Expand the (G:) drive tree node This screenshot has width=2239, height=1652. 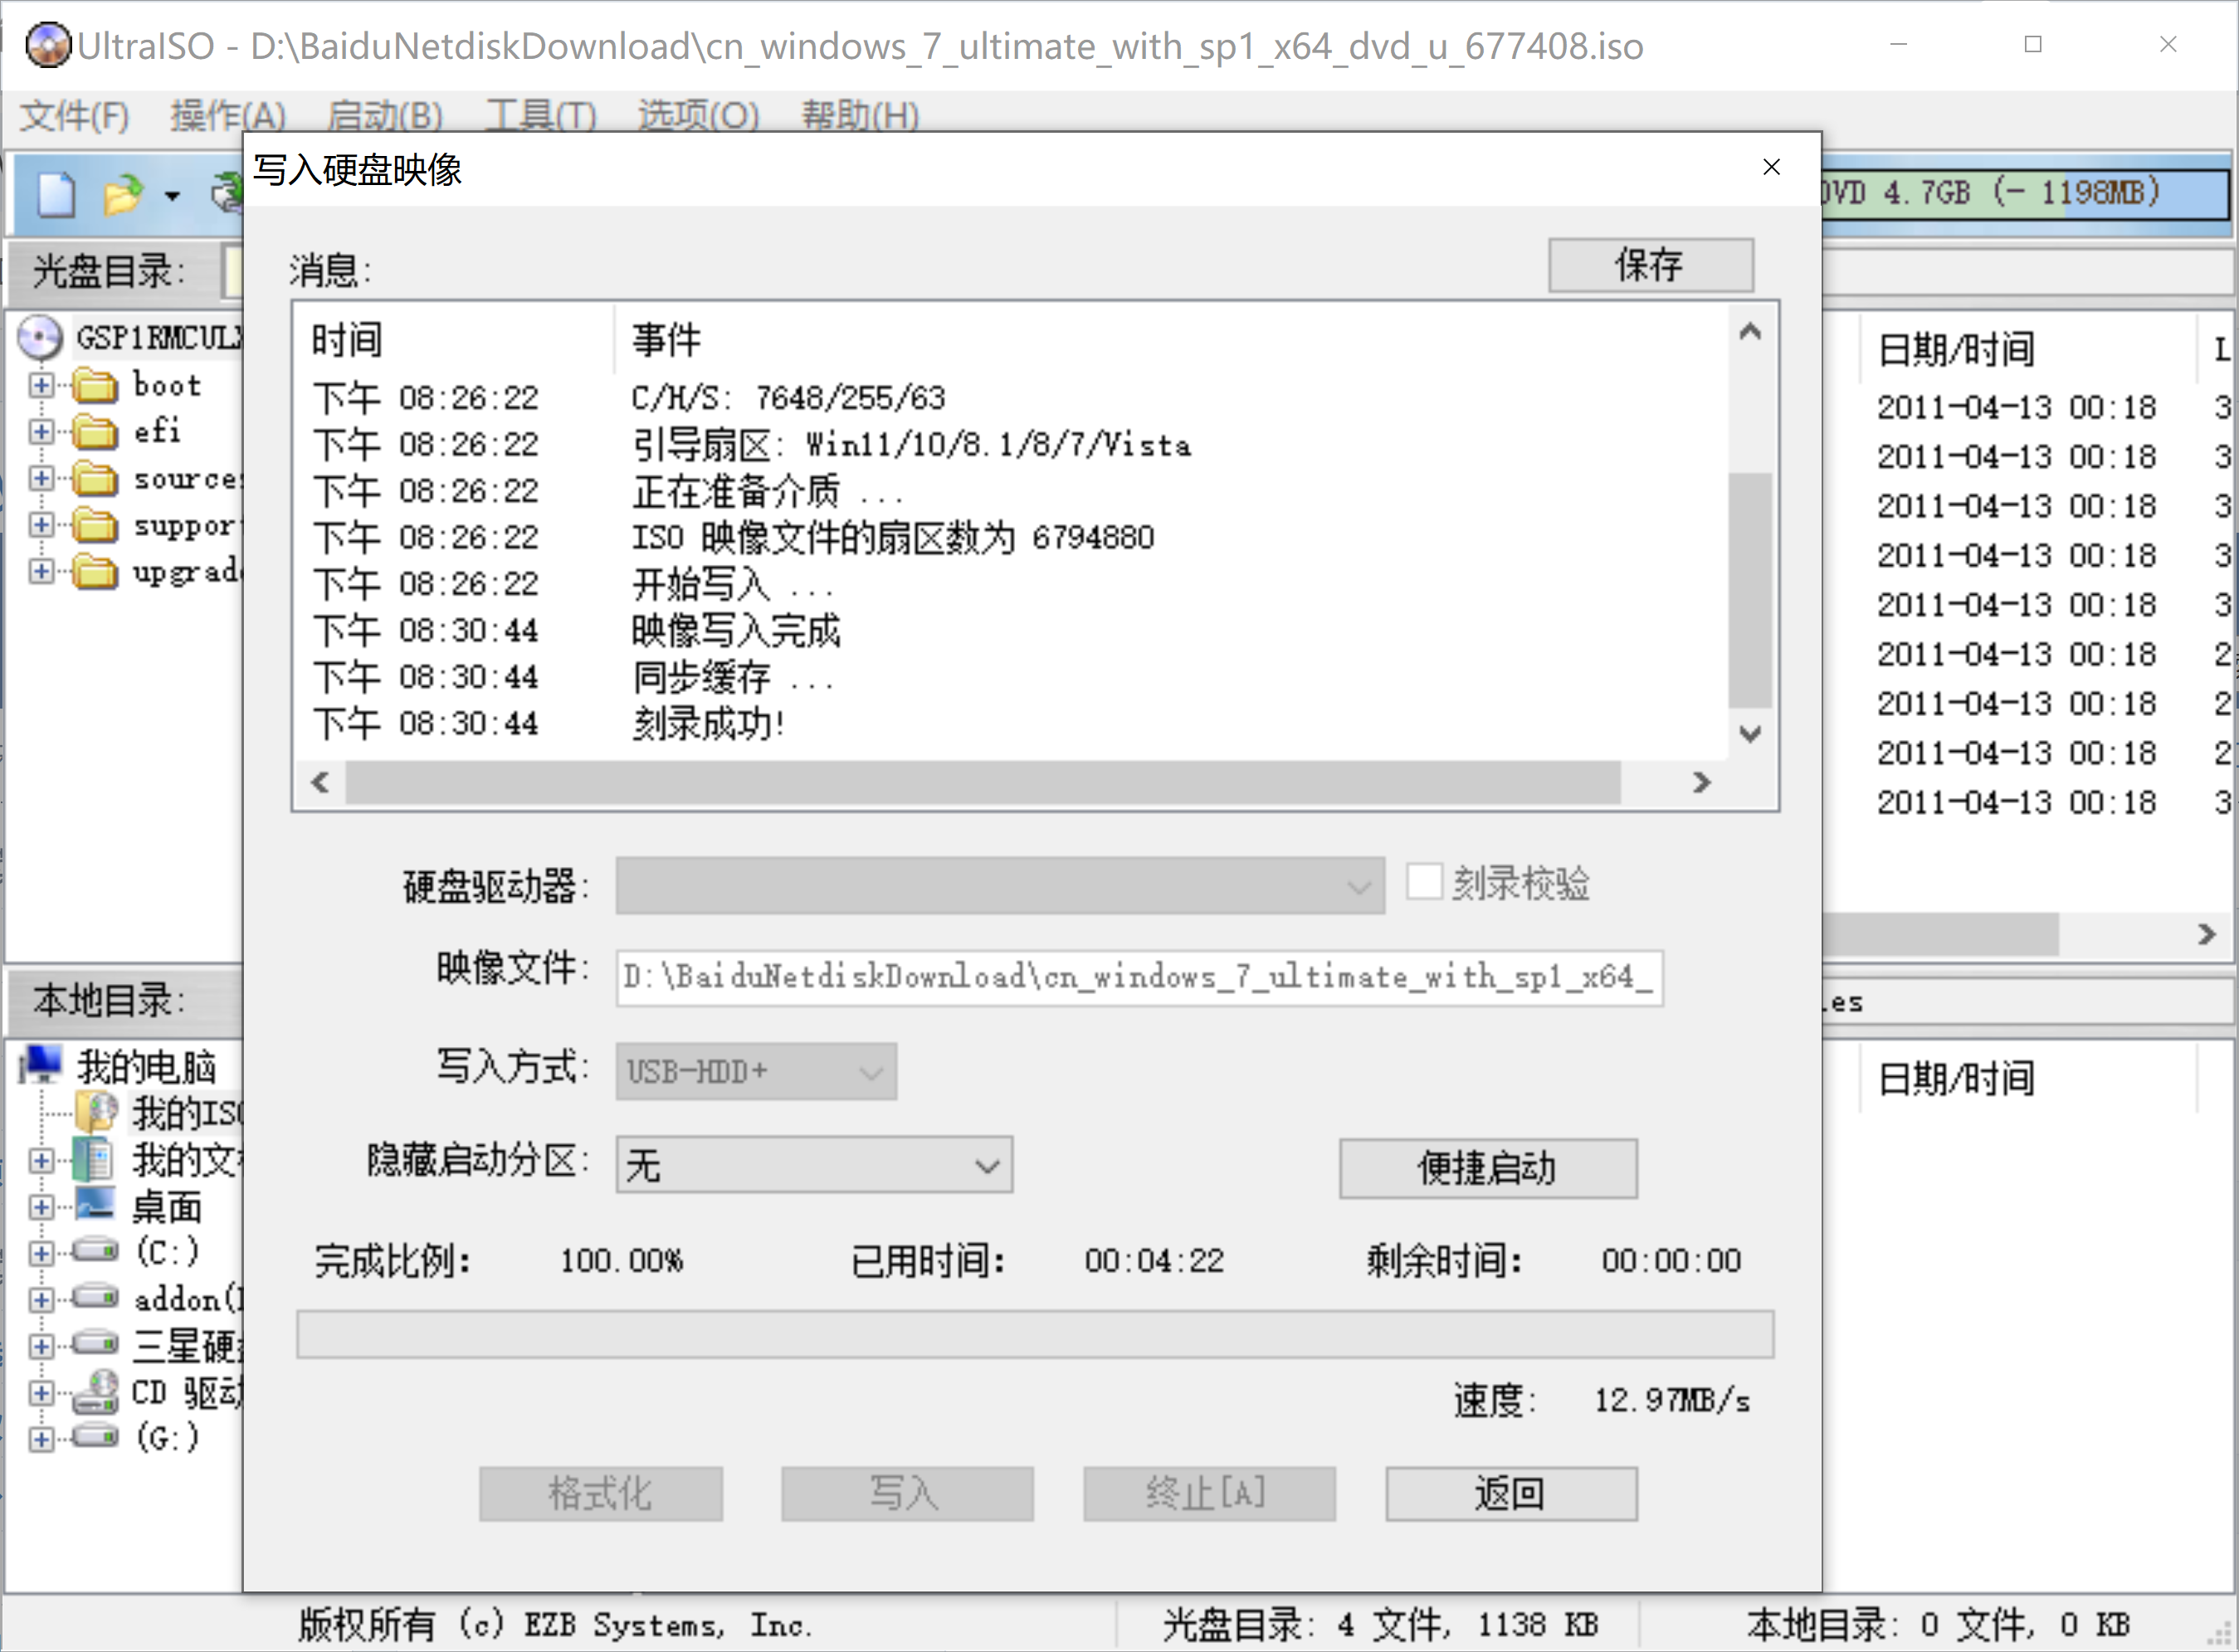tap(41, 1439)
